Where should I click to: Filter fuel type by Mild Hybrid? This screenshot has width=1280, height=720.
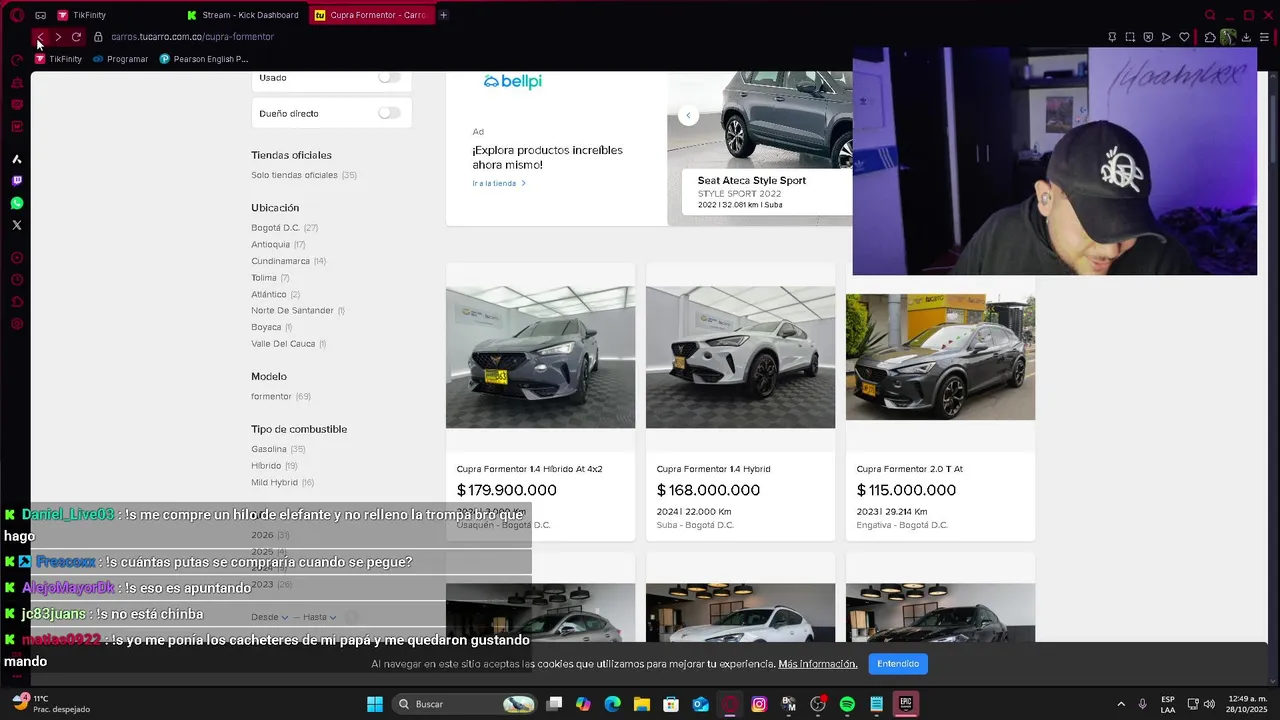[x=282, y=483]
